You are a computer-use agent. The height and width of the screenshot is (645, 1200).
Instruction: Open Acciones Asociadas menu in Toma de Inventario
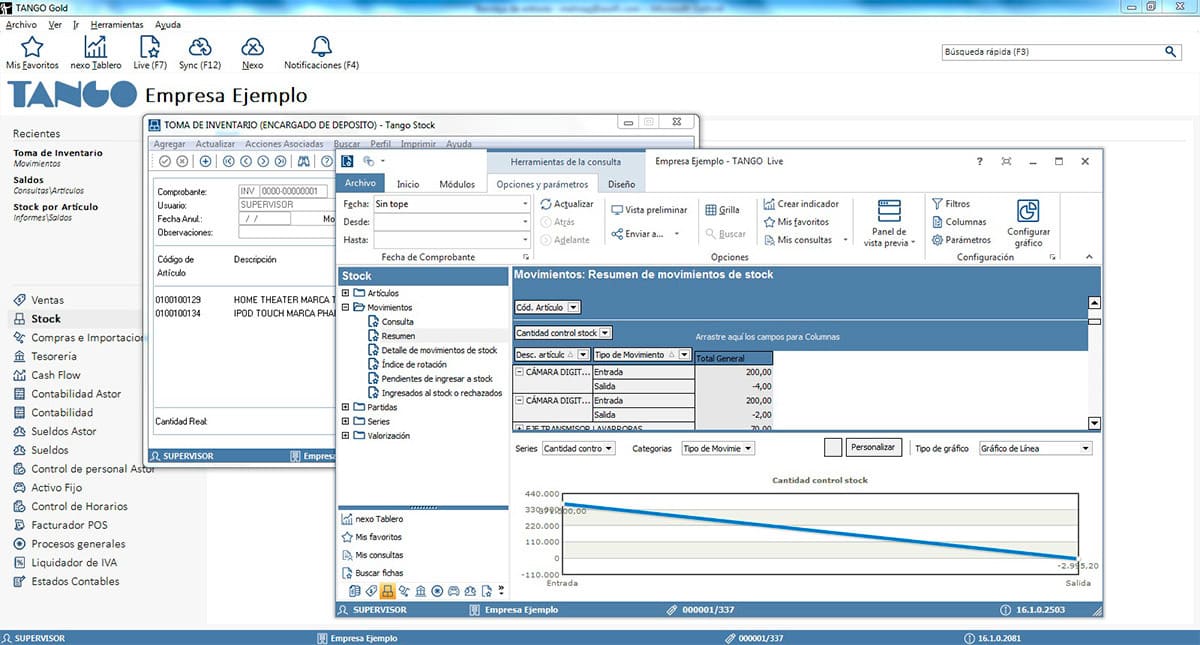pos(283,144)
